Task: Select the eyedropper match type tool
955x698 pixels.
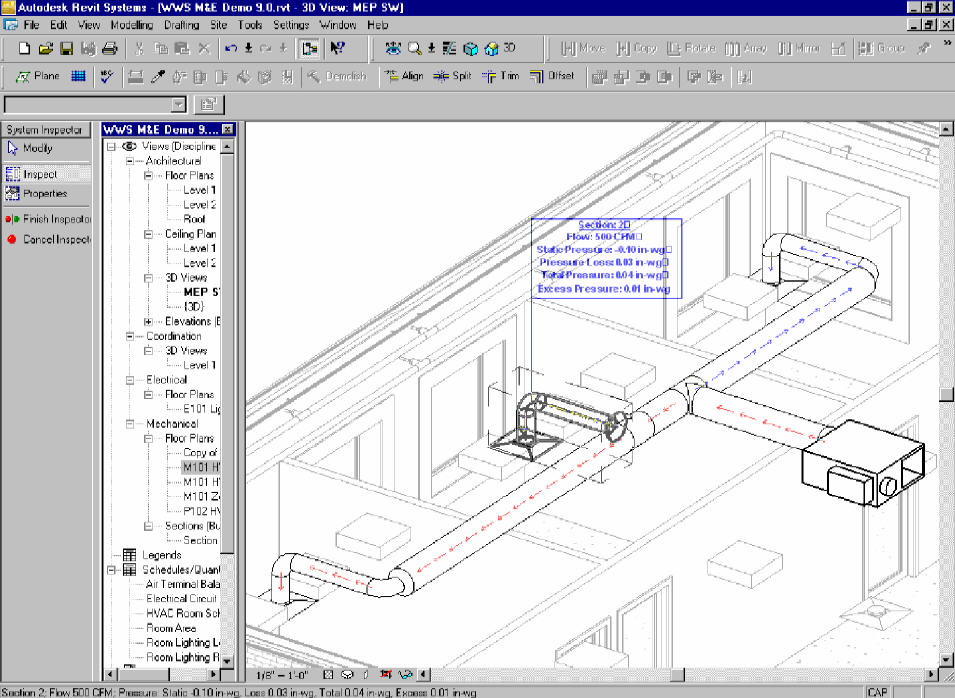Action: coord(158,76)
